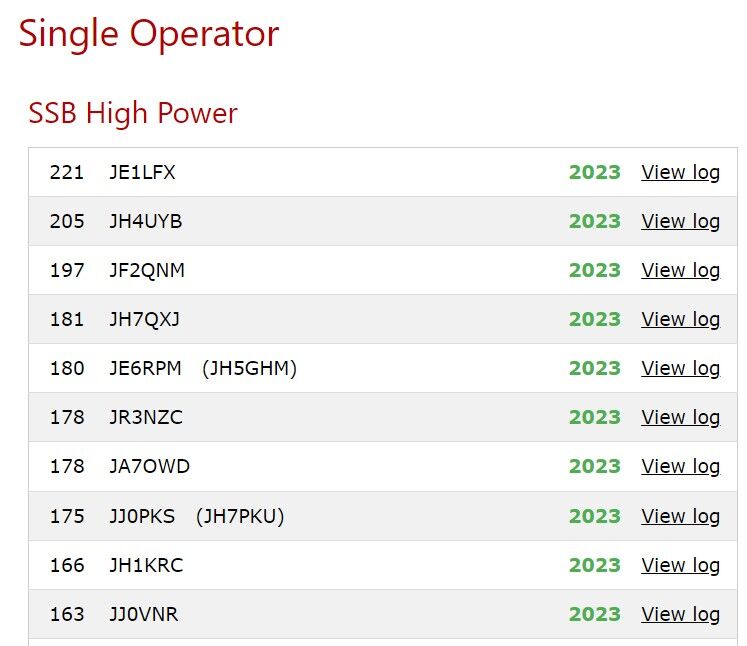Open View log for JH4UYB

click(680, 222)
